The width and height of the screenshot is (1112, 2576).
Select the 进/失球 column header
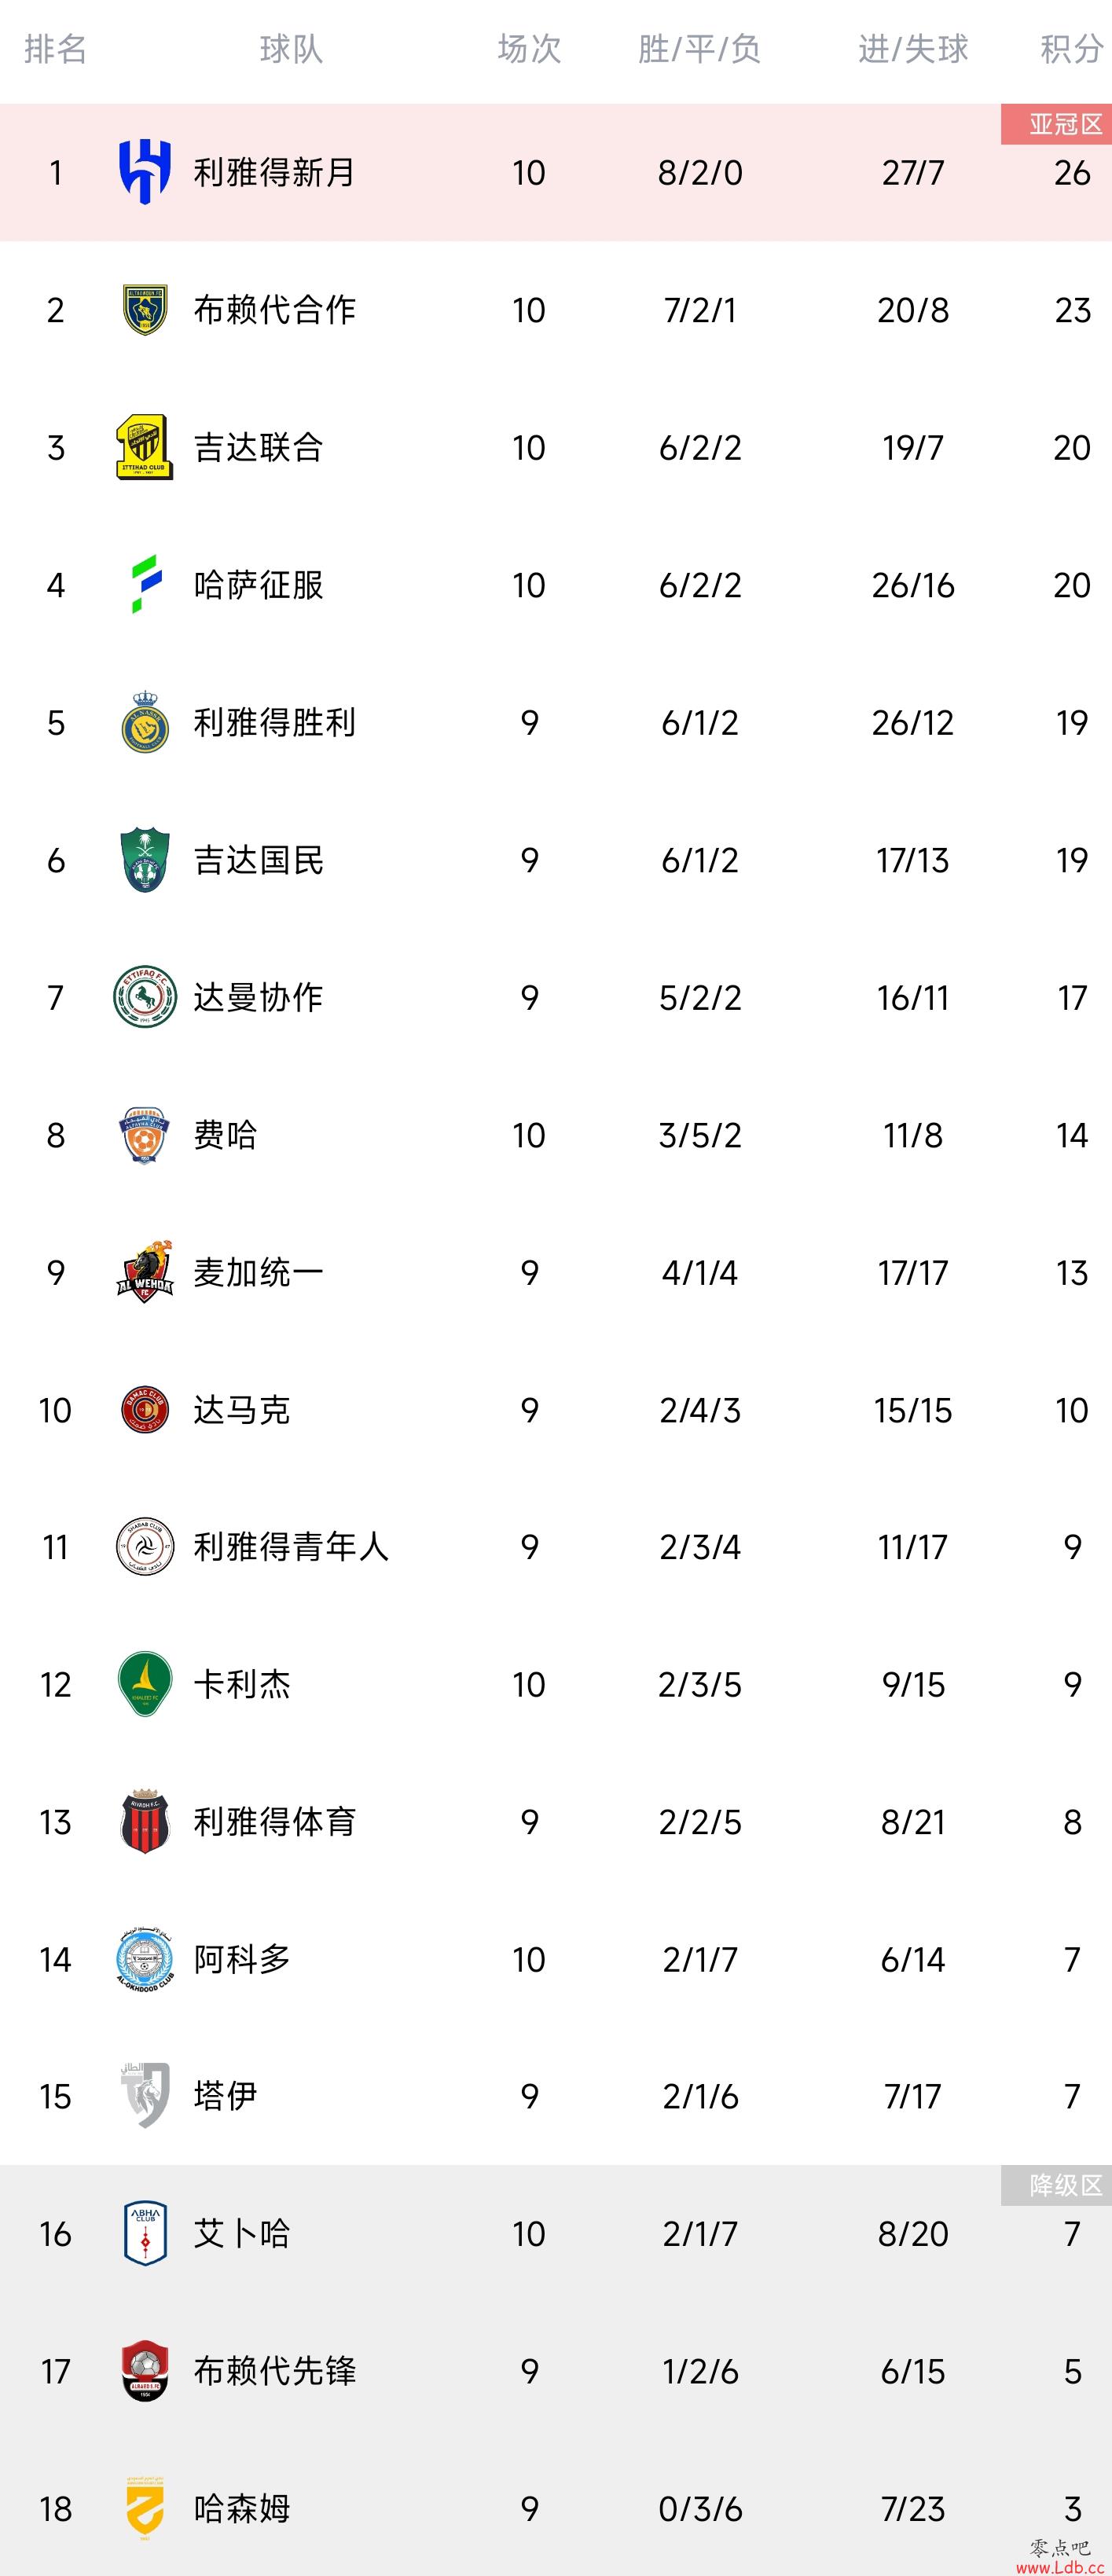pyautogui.click(x=913, y=49)
